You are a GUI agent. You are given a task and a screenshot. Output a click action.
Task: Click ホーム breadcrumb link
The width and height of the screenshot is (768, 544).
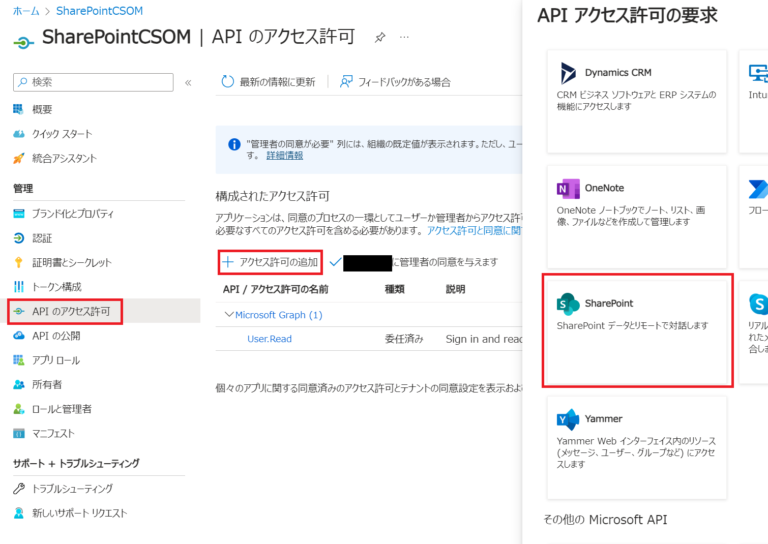[26, 11]
